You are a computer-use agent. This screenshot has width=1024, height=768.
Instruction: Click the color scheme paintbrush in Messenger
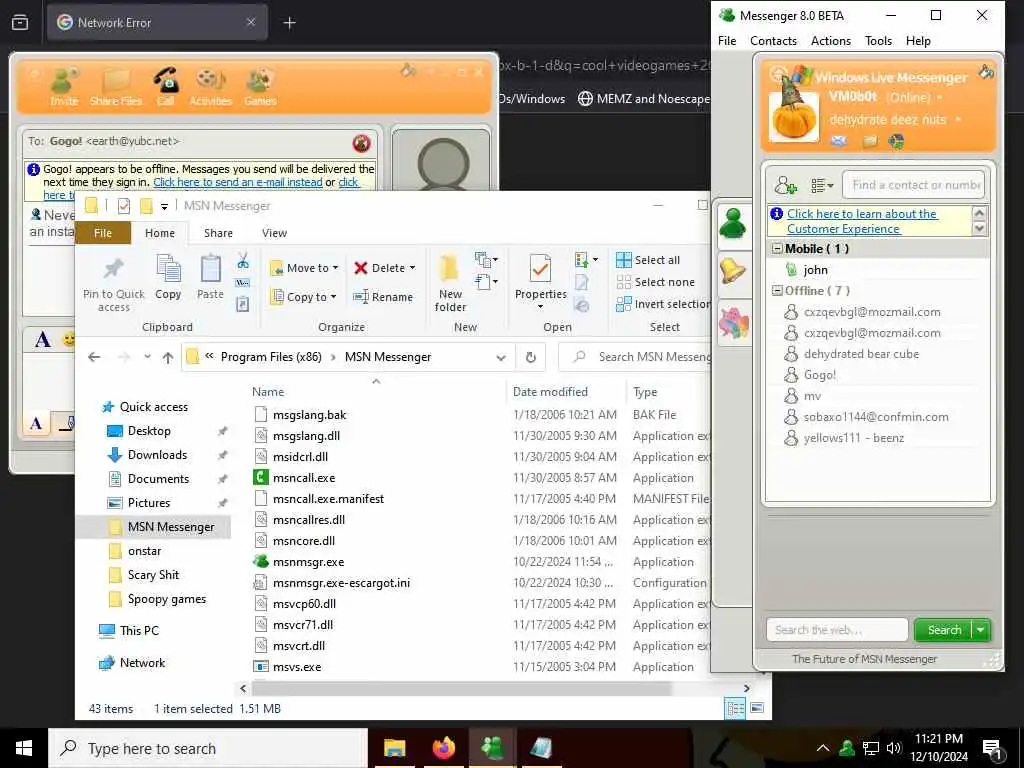tap(986, 72)
